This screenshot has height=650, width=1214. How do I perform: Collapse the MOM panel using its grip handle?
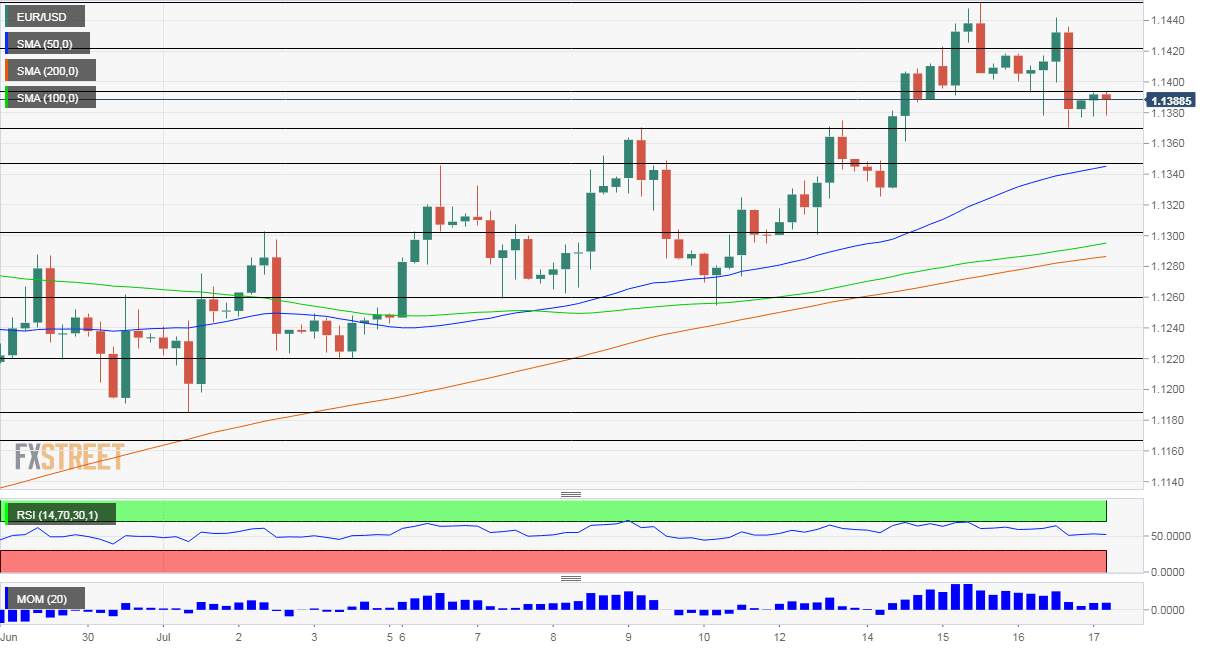click(x=573, y=577)
